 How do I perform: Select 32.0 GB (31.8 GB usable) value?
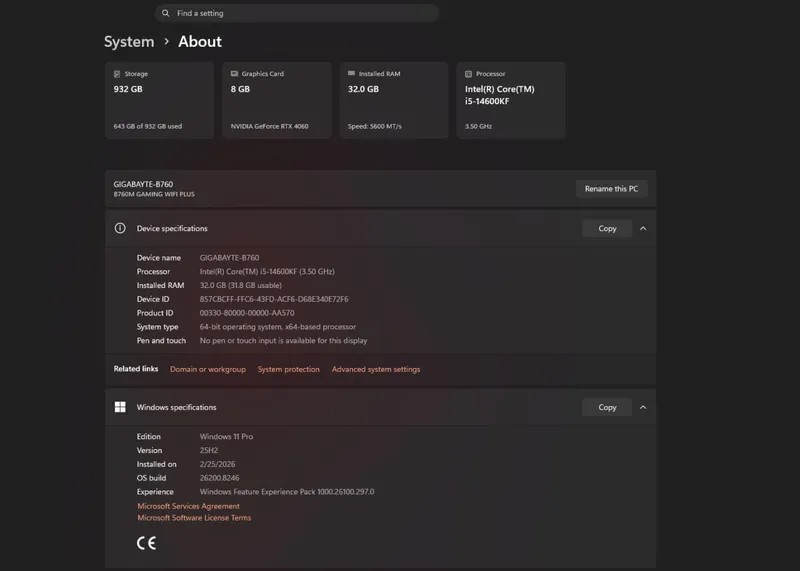(241, 285)
